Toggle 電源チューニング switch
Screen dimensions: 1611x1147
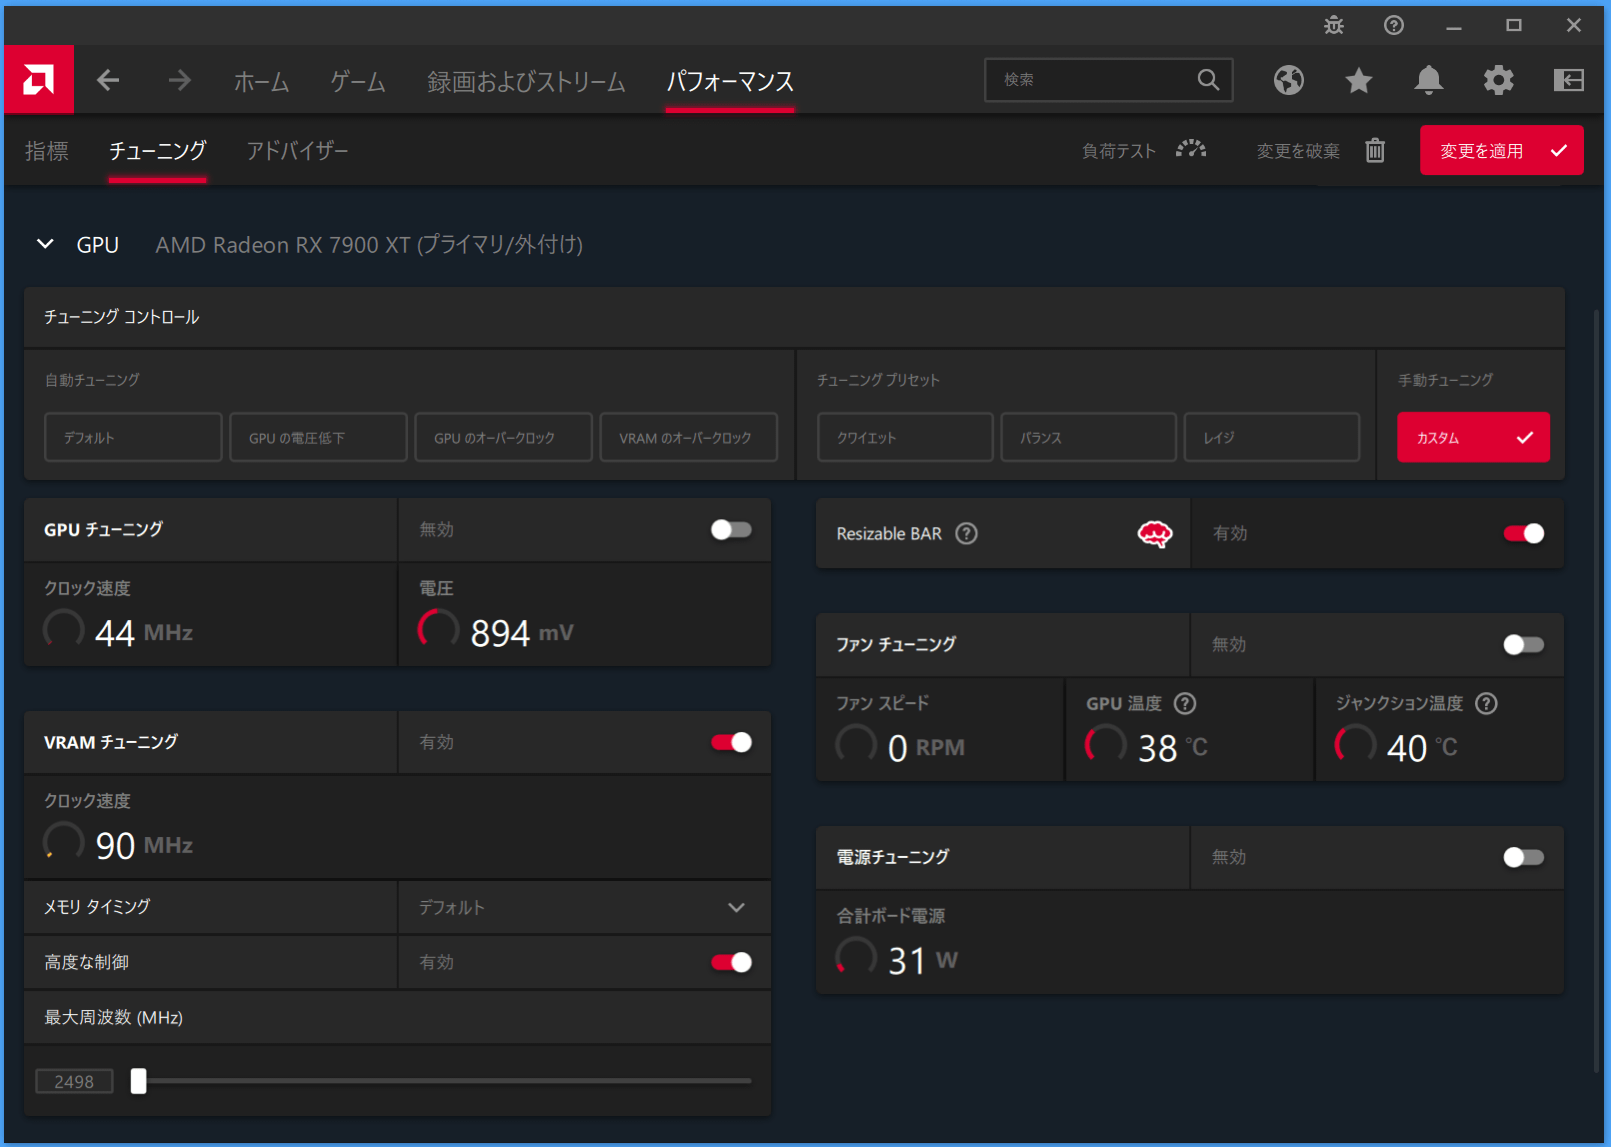click(1523, 857)
